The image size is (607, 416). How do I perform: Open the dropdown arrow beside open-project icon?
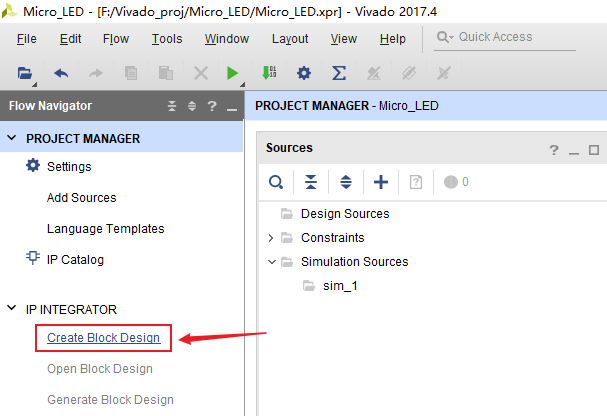tap(34, 84)
